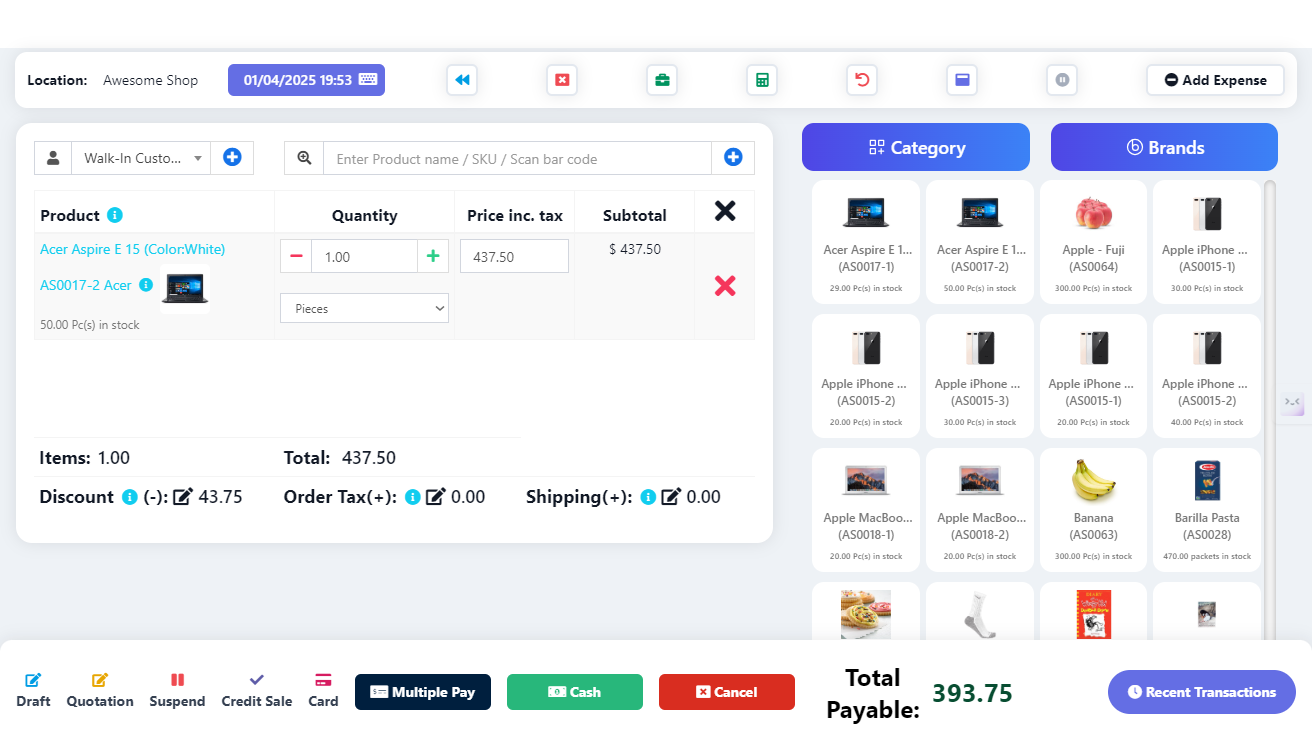
Task: Click the magnifier icon beside product search
Action: click(304, 158)
